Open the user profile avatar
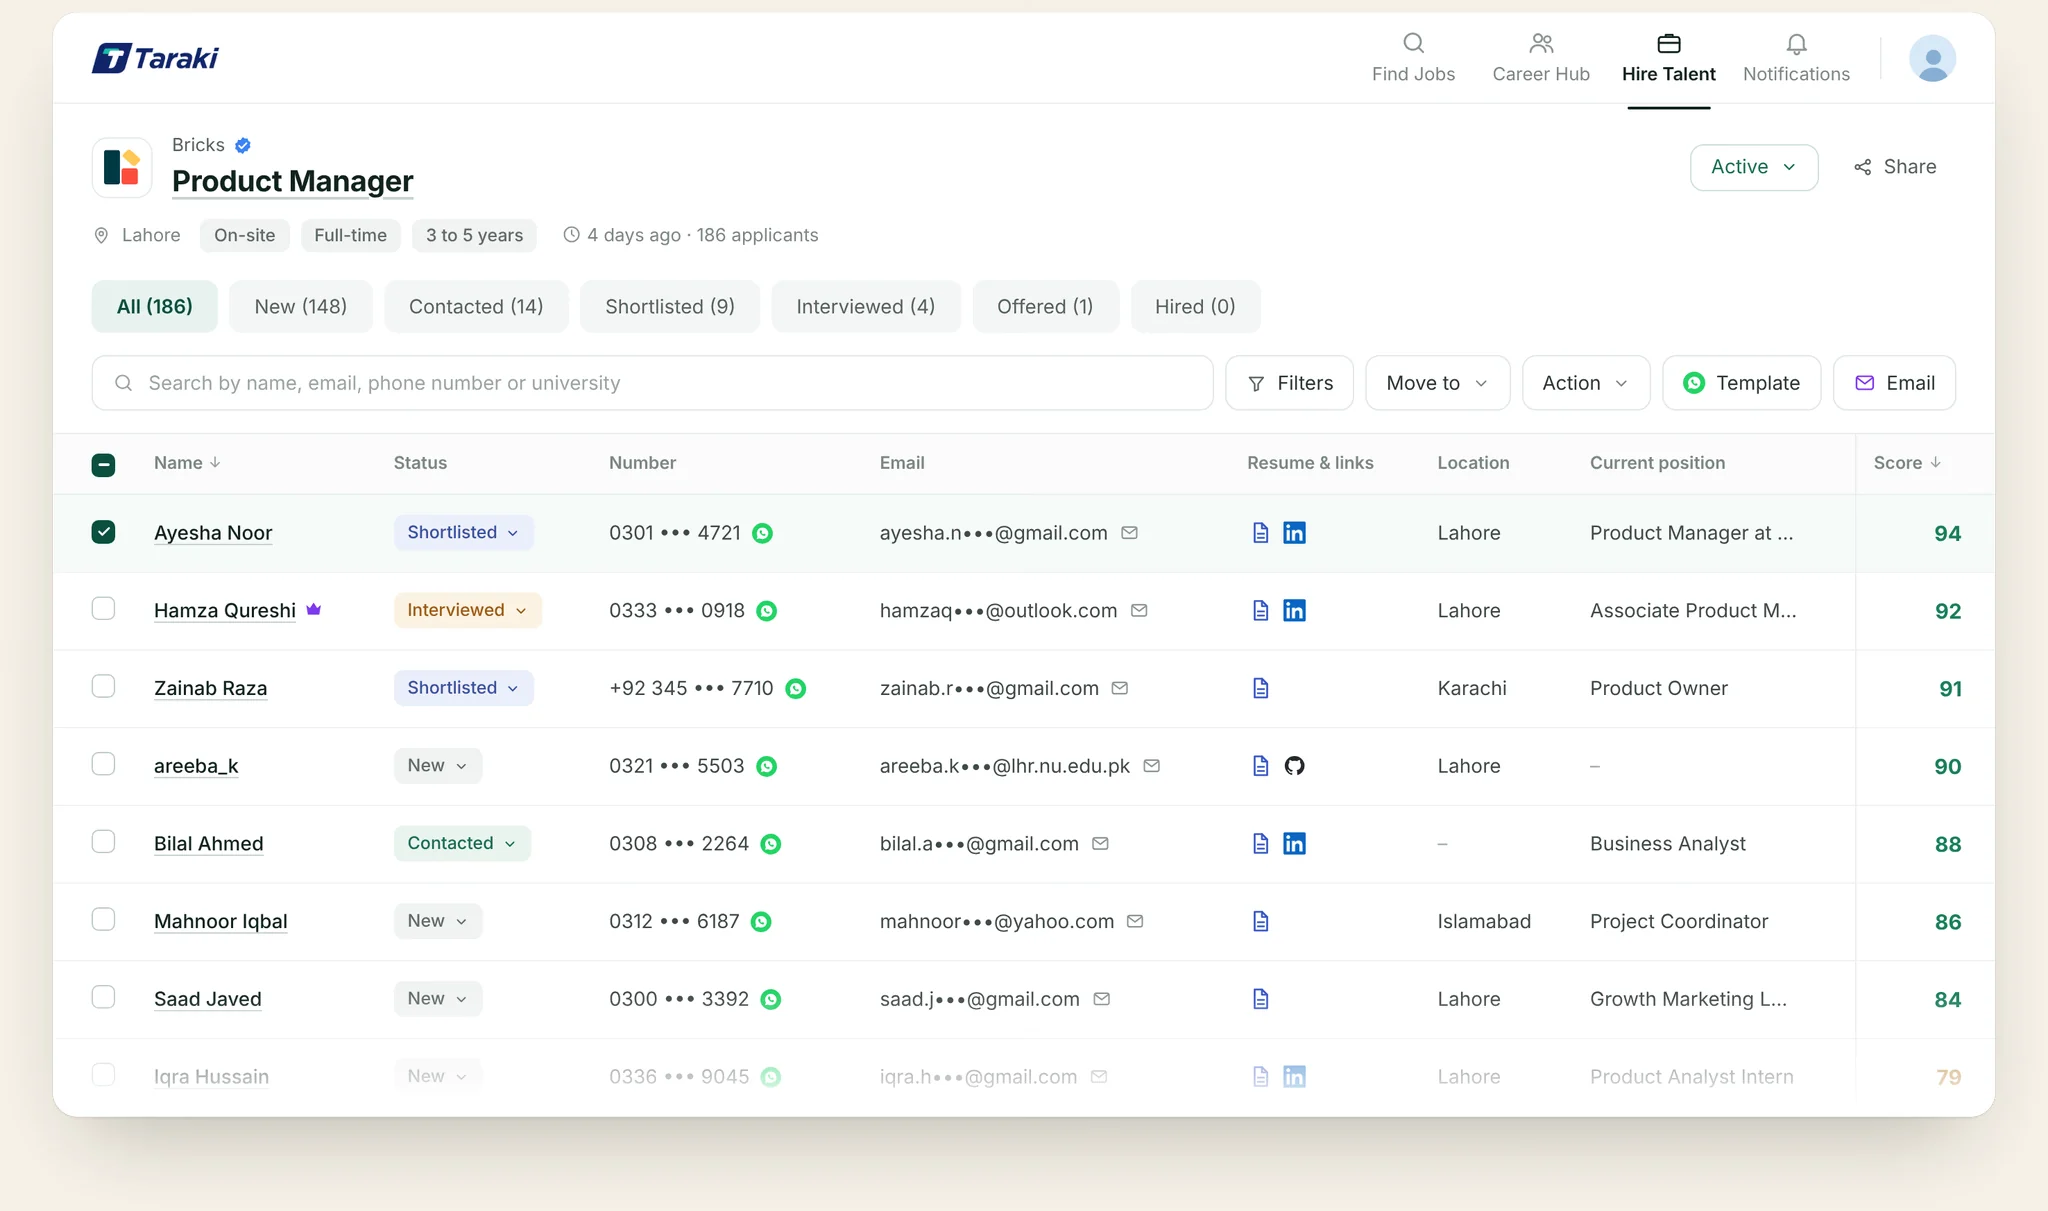2048x1211 pixels. click(x=1932, y=58)
